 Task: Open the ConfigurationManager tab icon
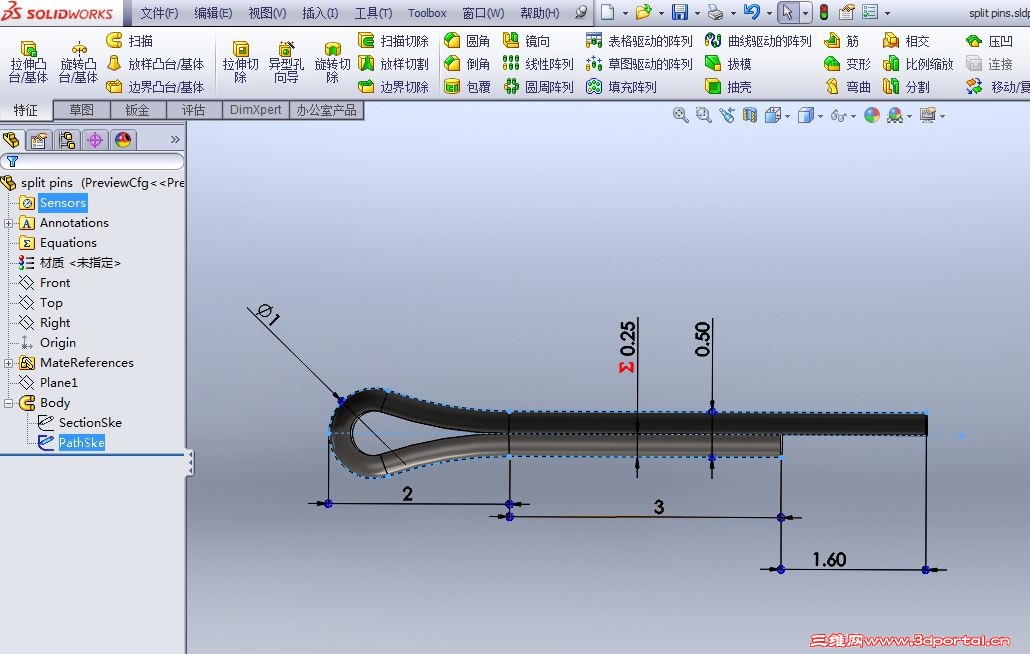pyautogui.click(x=67, y=140)
